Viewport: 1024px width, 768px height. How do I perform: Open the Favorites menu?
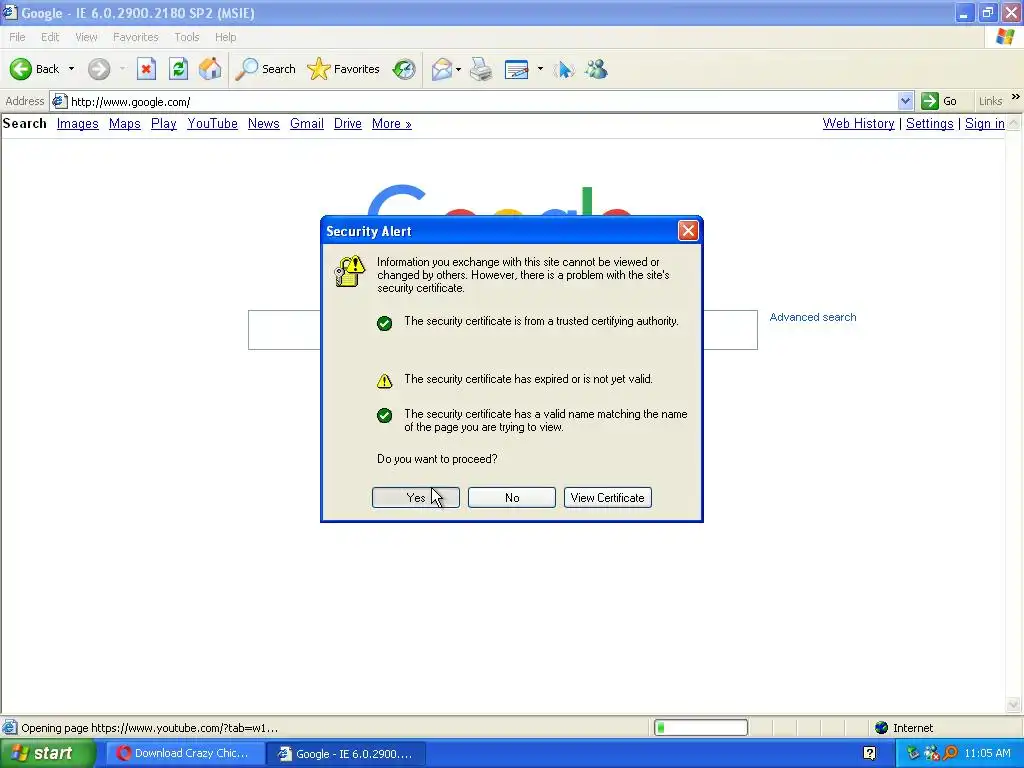pos(135,37)
